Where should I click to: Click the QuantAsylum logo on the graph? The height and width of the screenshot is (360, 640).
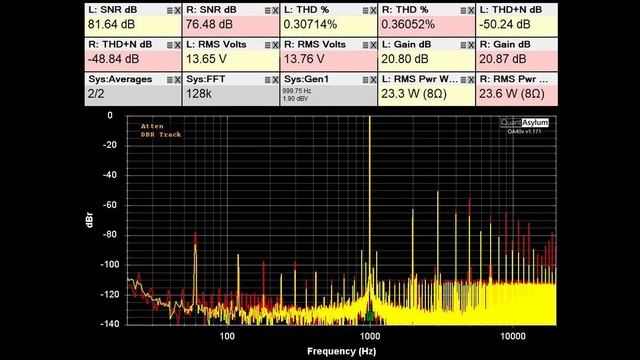[524, 122]
